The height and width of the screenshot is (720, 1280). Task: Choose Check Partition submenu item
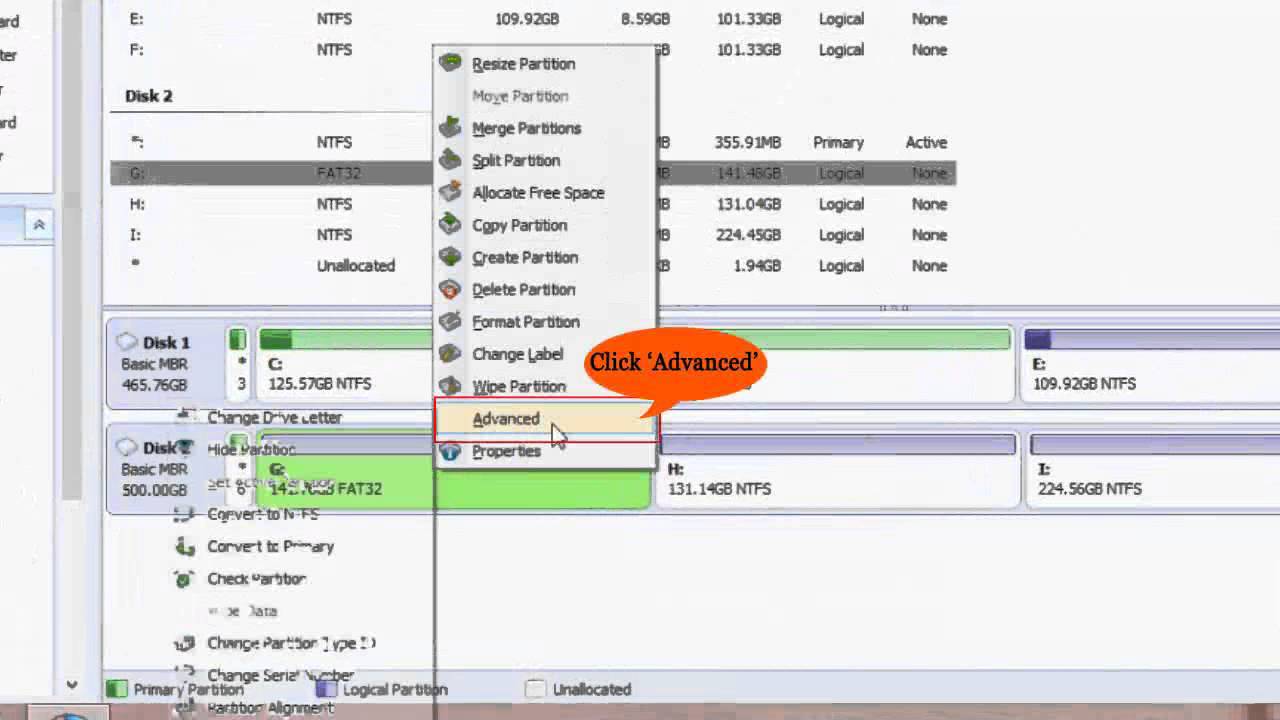(256, 579)
